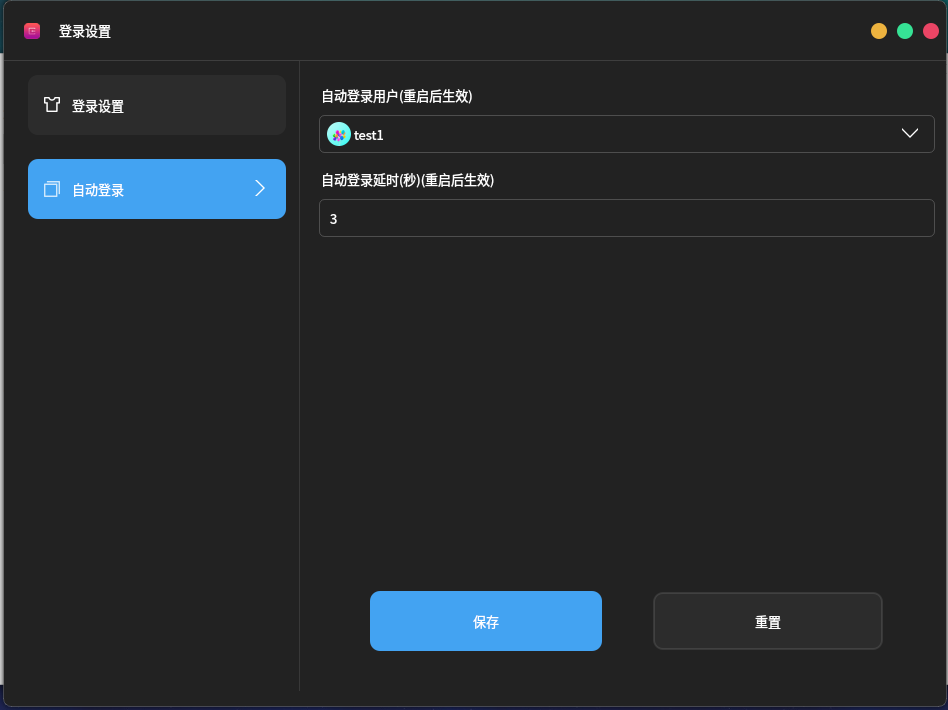Click the right arrow icon on the blue card

260,188
